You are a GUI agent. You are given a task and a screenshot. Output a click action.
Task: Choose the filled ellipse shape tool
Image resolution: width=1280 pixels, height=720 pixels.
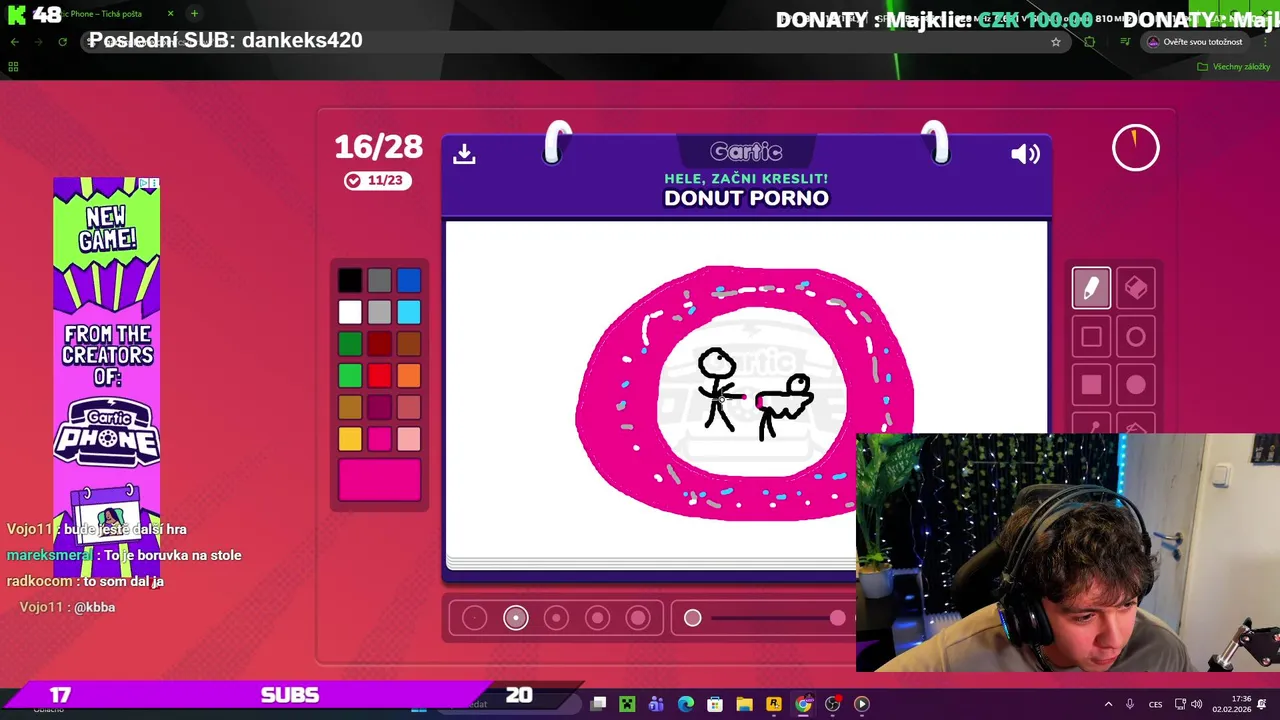click(1136, 385)
